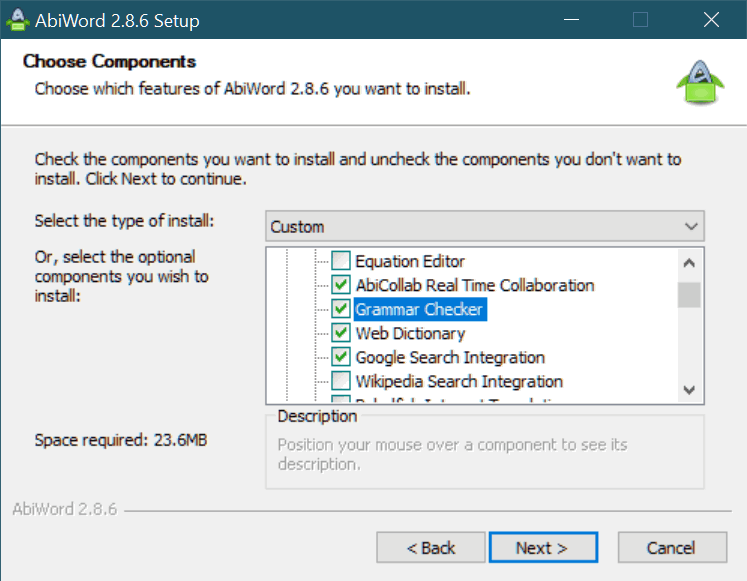Click the Next button
Viewport: 747px width, 581px height.
tap(543, 547)
